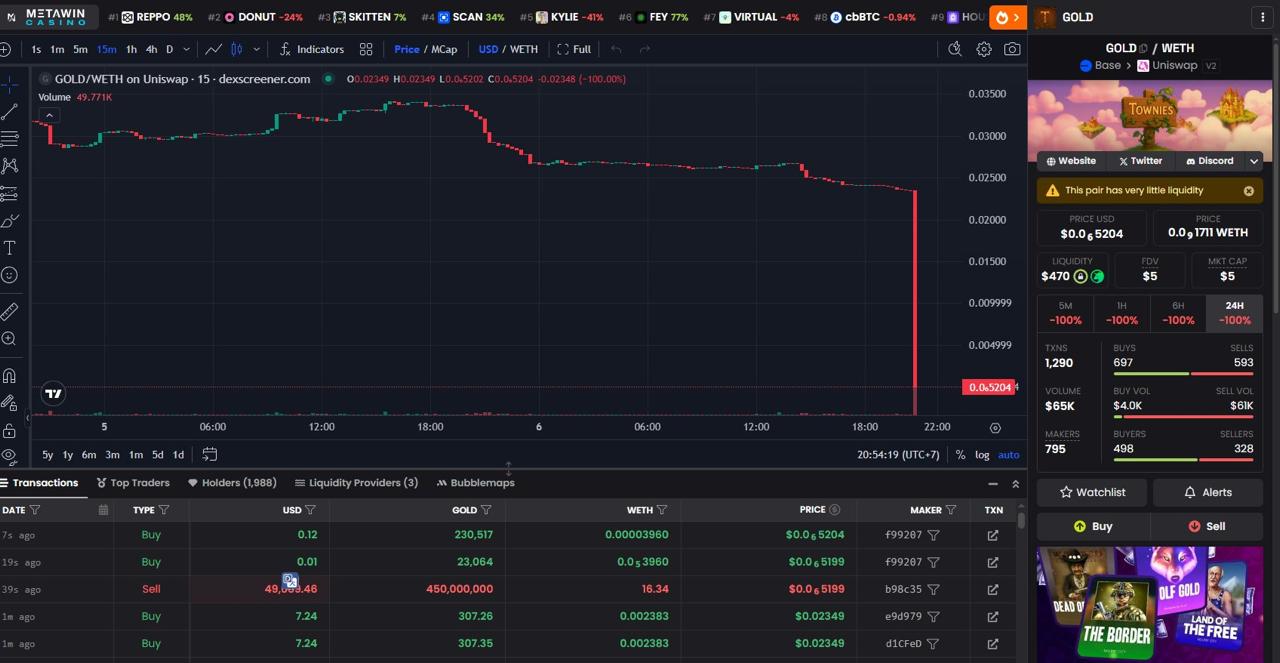Switch chart denomination to WETH
Viewport: 1280px width, 663px height.
point(523,49)
